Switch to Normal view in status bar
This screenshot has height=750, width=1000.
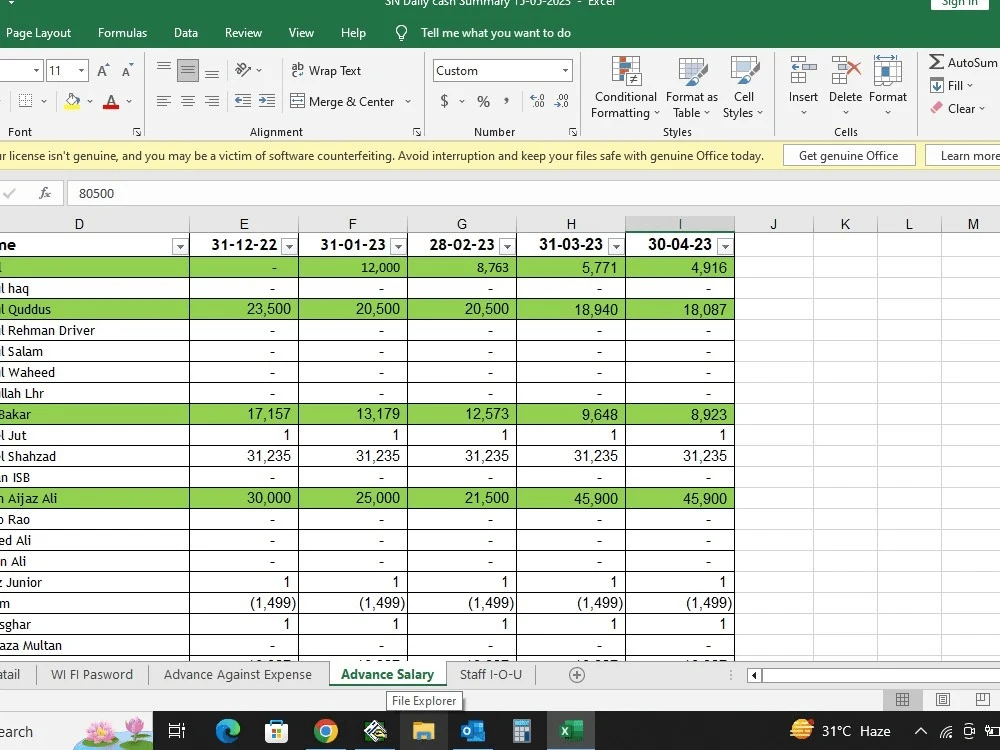[x=902, y=700]
